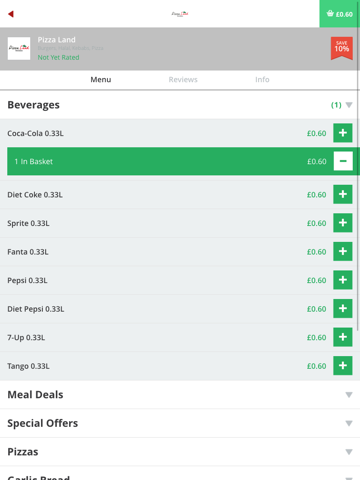Click the Pizza Land restaurant logo thumbnail

[x=19, y=49]
